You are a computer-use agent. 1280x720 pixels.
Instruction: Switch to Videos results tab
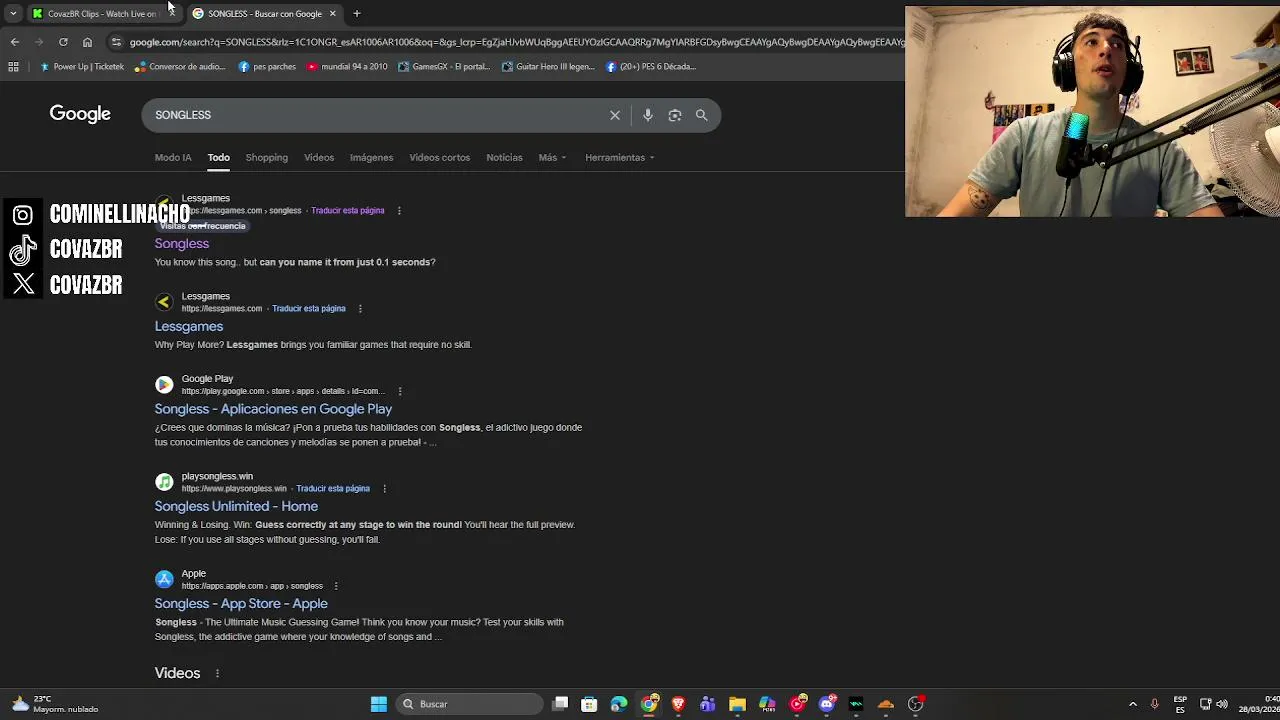319,157
